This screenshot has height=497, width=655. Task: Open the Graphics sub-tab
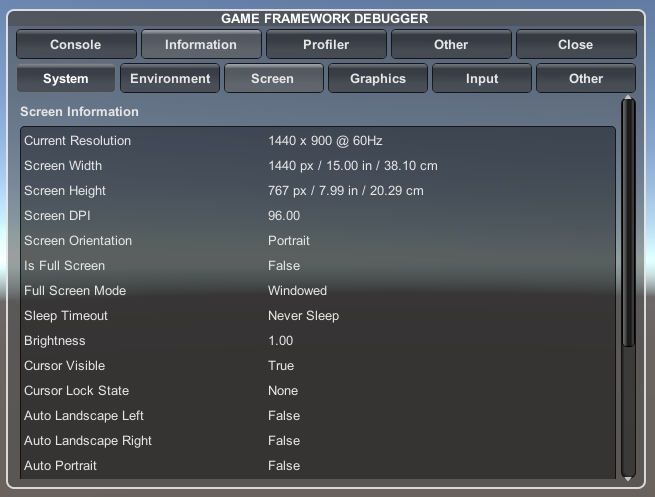[x=378, y=78]
